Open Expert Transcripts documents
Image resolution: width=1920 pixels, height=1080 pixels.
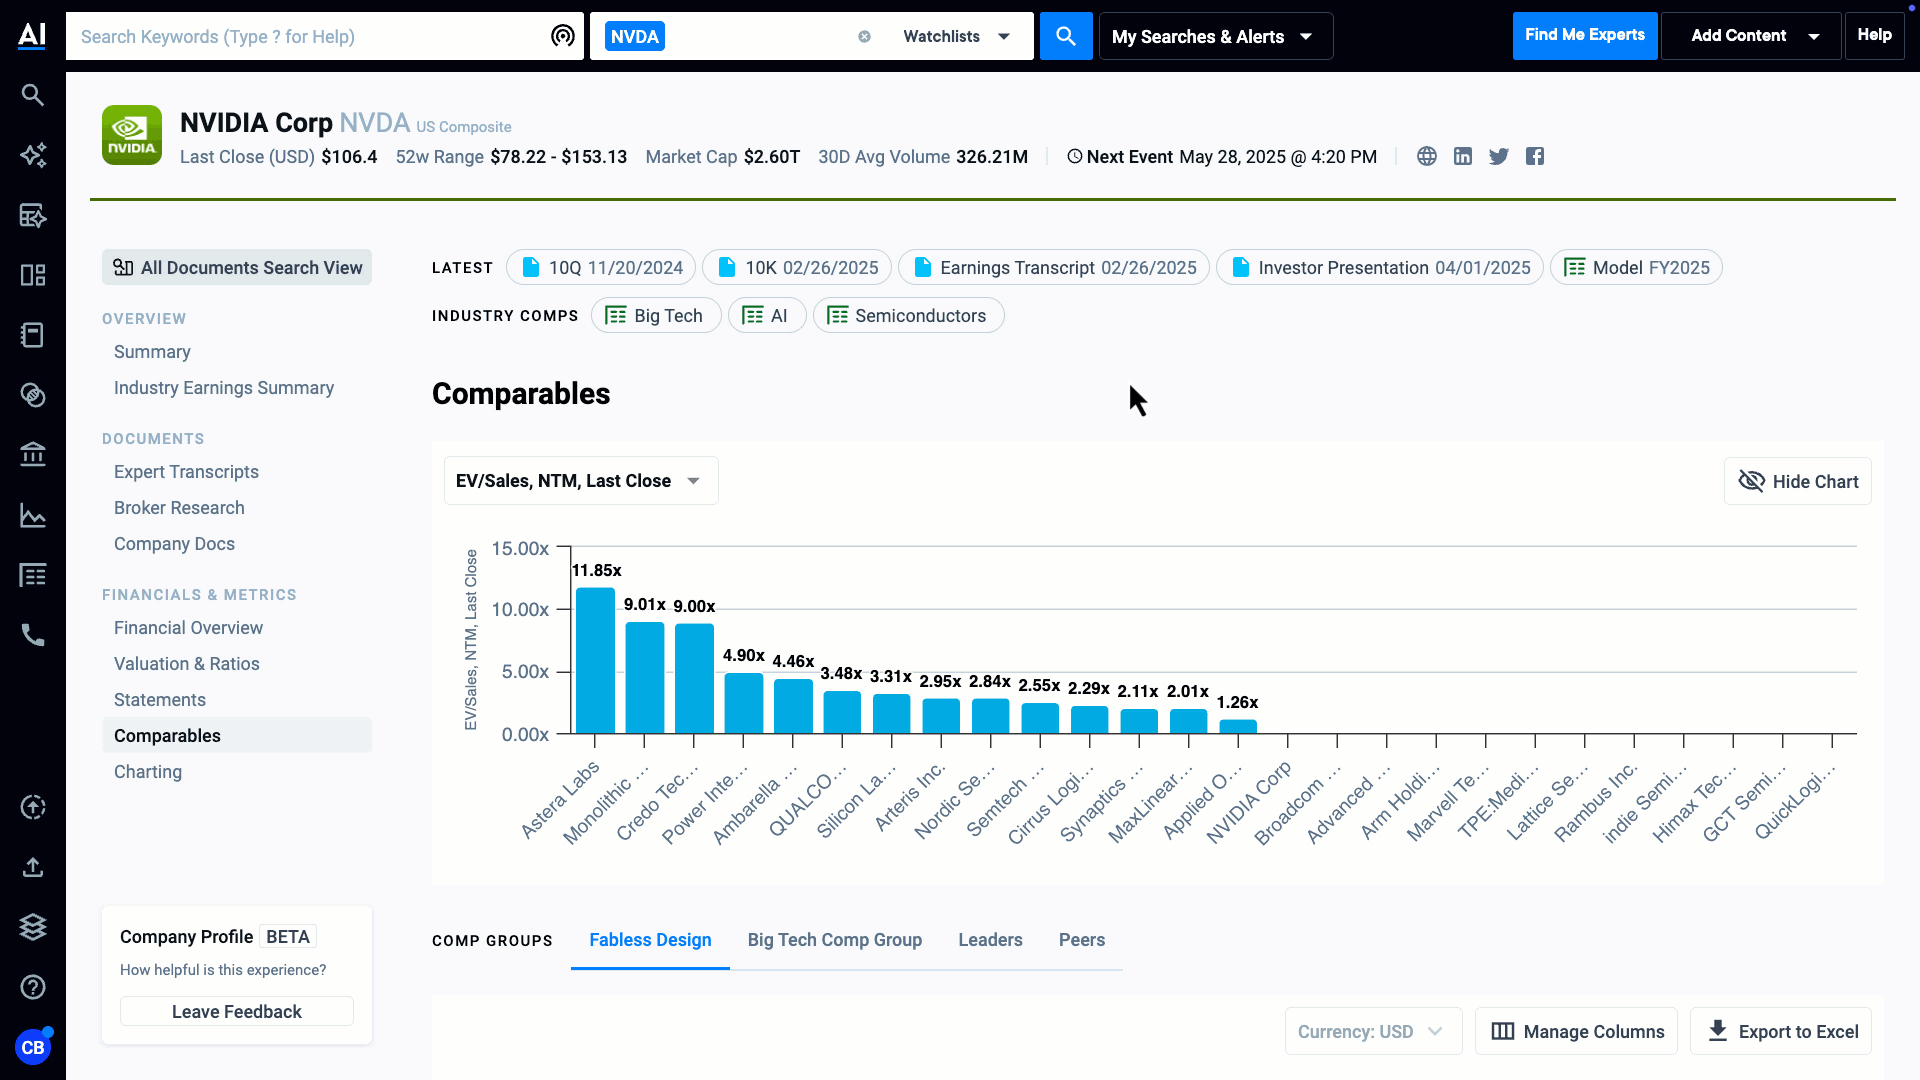coord(186,472)
